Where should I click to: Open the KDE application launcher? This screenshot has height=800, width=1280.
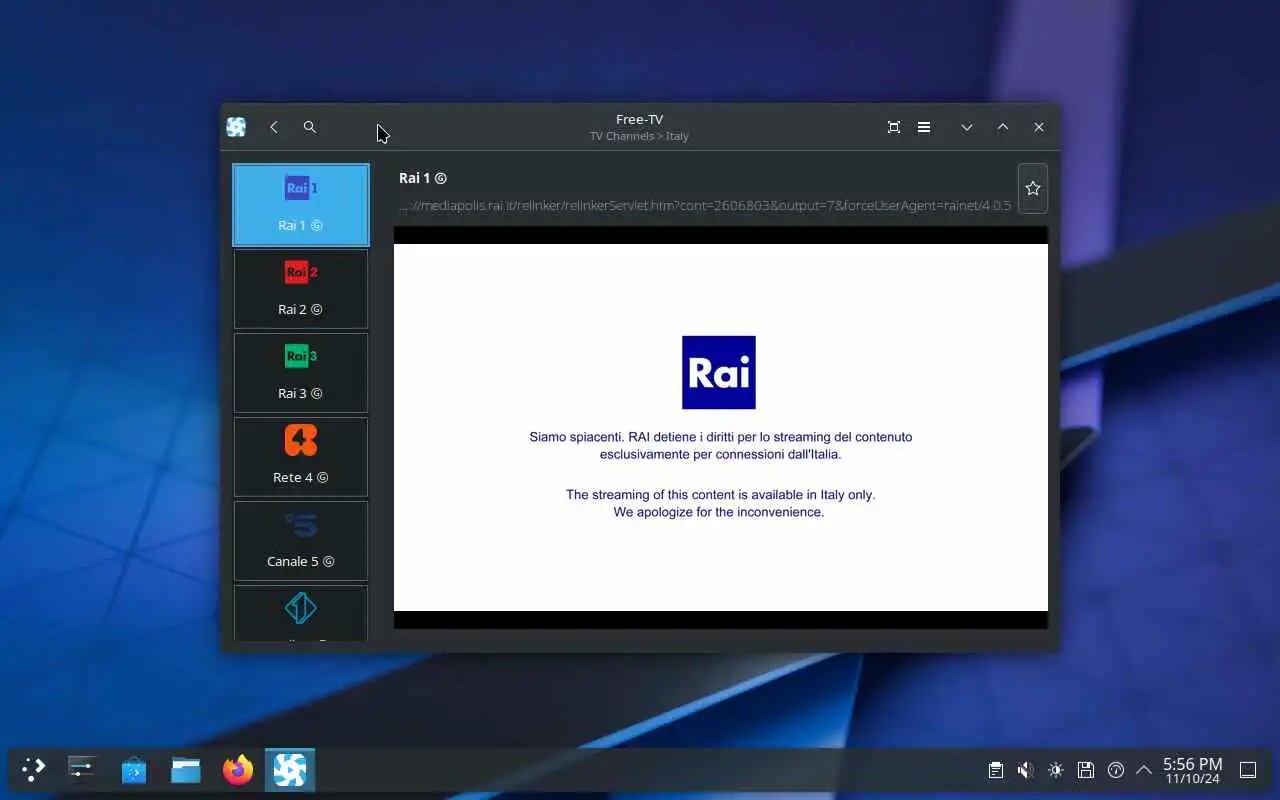(x=33, y=769)
